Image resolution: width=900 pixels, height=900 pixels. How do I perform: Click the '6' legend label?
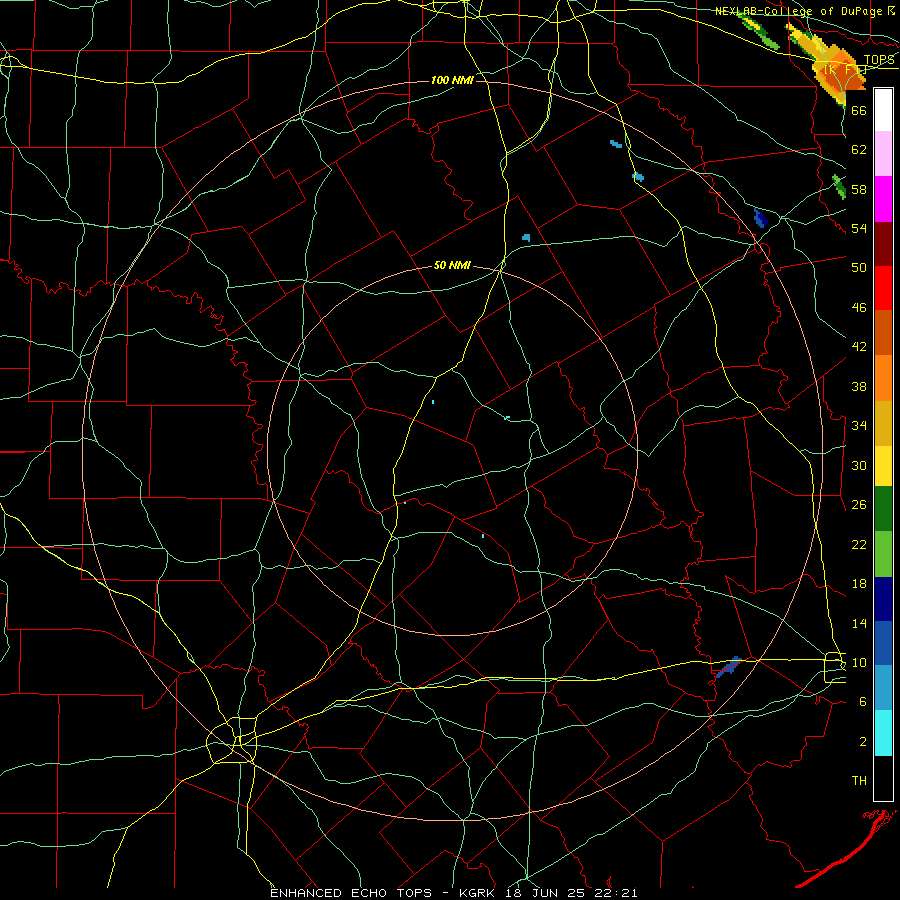pyautogui.click(x=863, y=702)
